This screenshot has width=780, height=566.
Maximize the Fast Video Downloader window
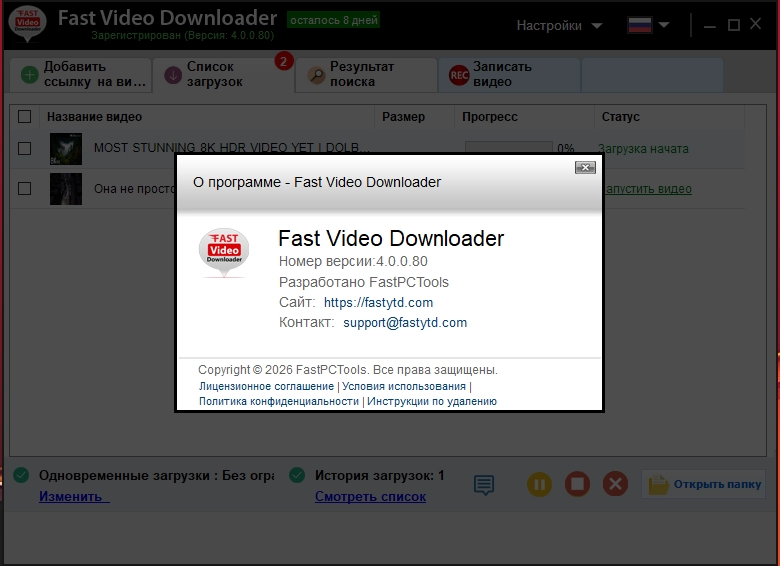734,25
